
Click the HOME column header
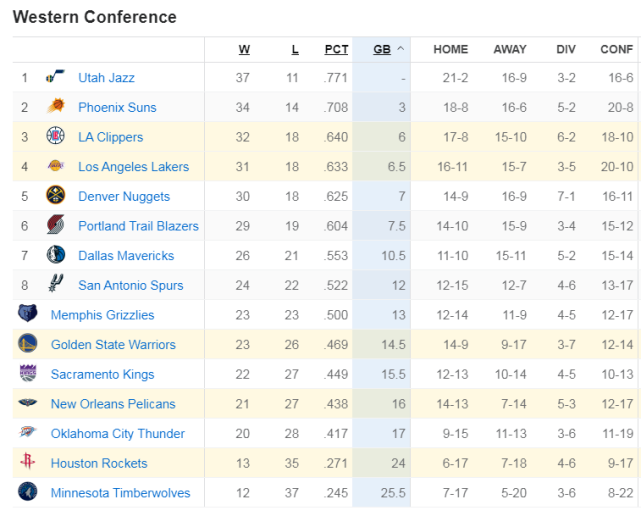tap(450, 49)
